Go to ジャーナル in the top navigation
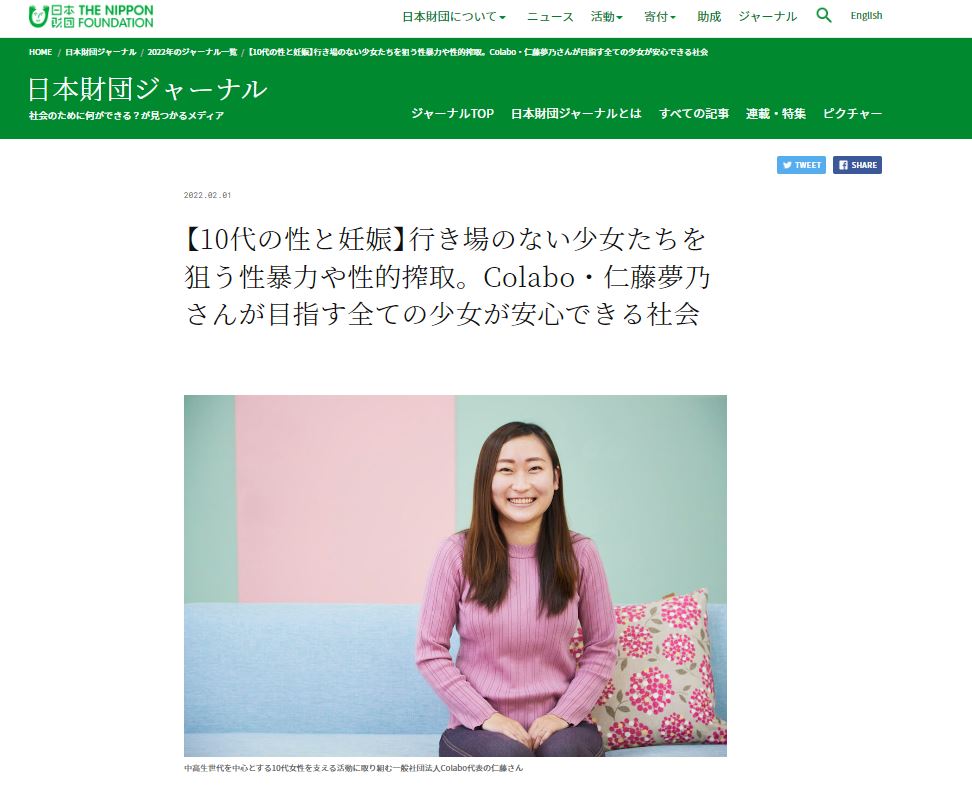This screenshot has width=972, height=795. tap(767, 17)
